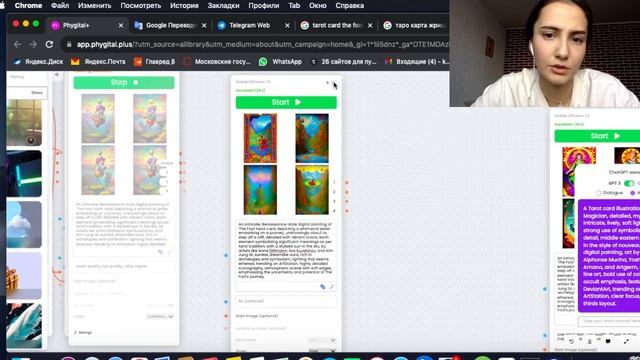This screenshot has height=360, width=640.
Task: Select top-left generated image in middle node
Action: [x=260, y=138]
